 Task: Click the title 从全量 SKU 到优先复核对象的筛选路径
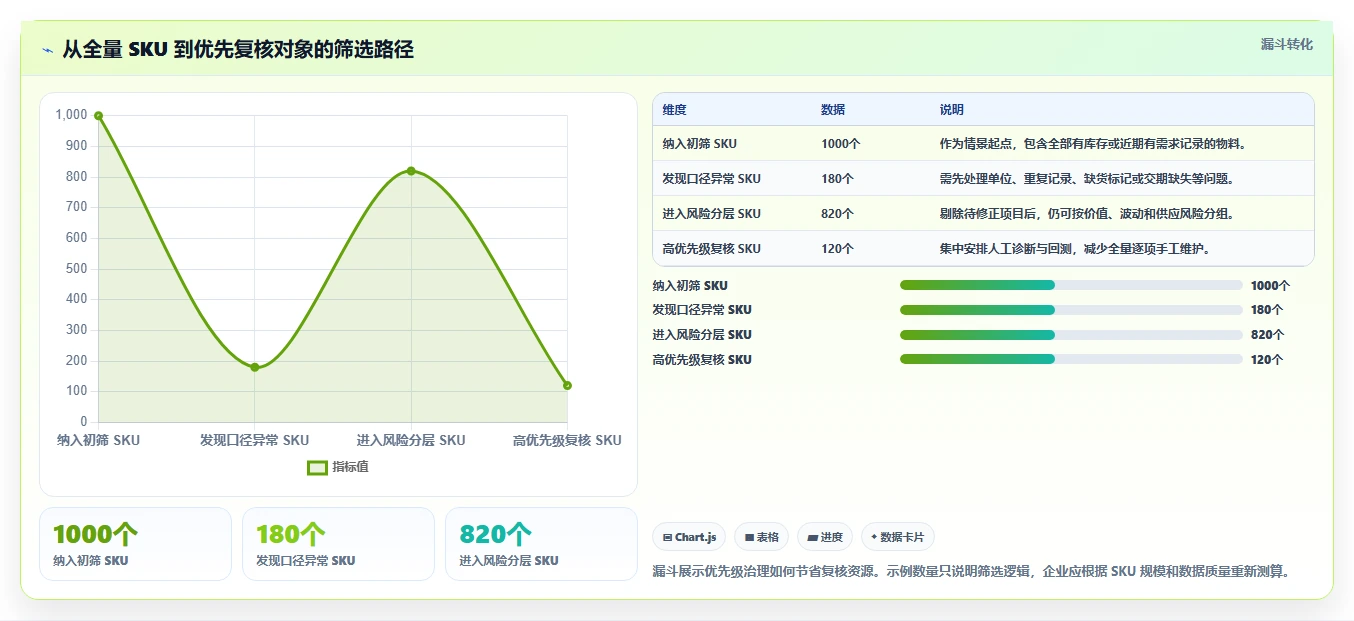[238, 50]
